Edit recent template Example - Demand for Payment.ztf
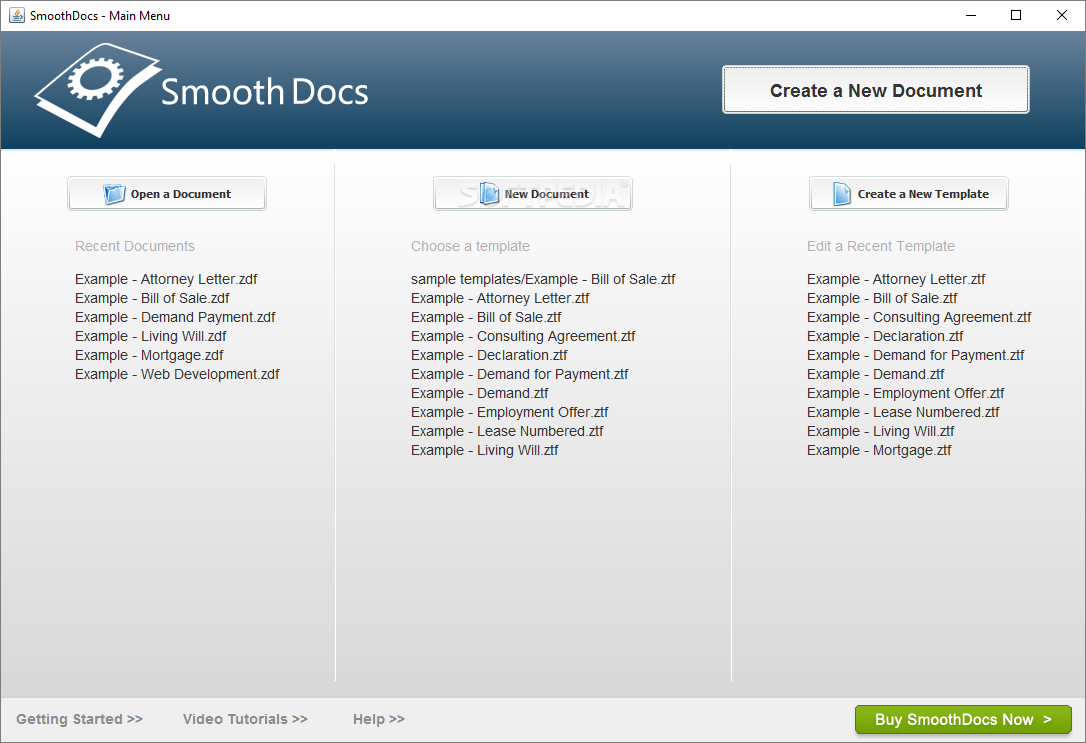1086x743 pixels. click(916, 355)
